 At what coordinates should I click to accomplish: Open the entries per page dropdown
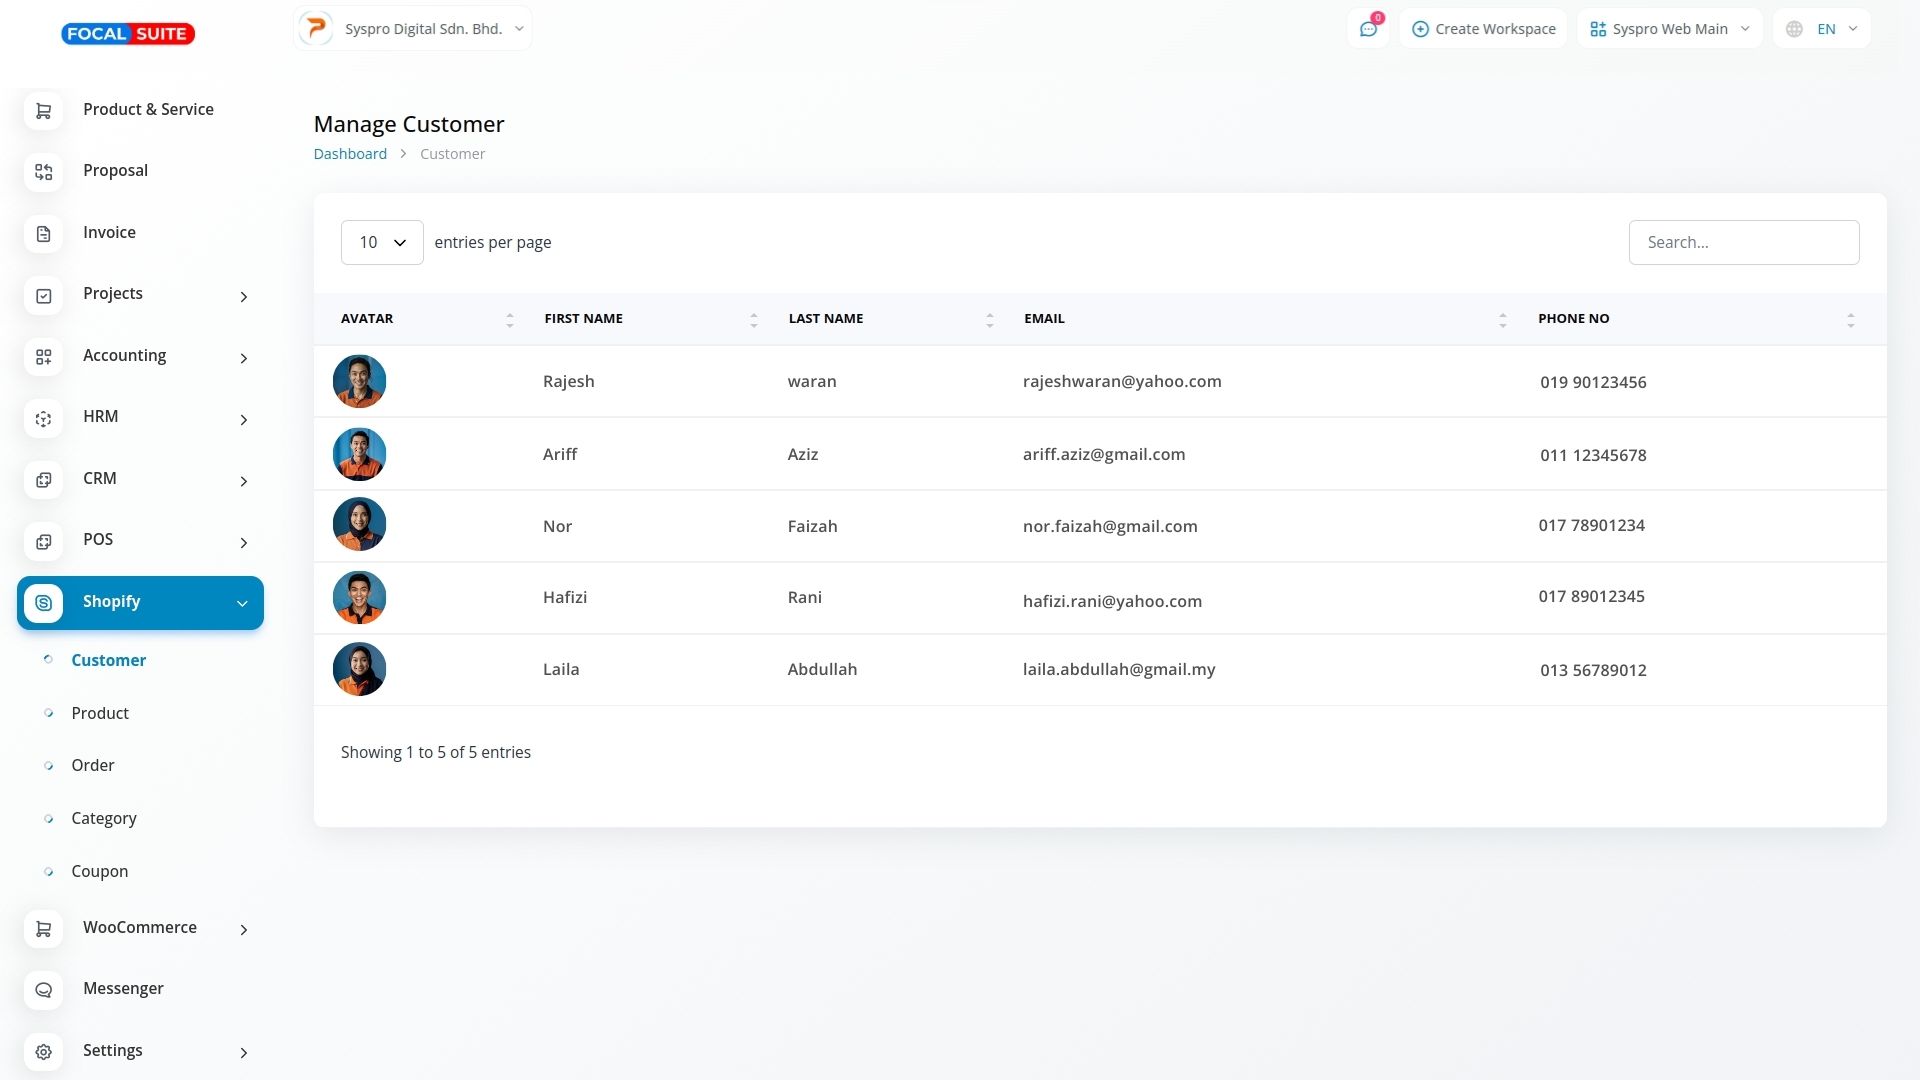pos(382,243)
